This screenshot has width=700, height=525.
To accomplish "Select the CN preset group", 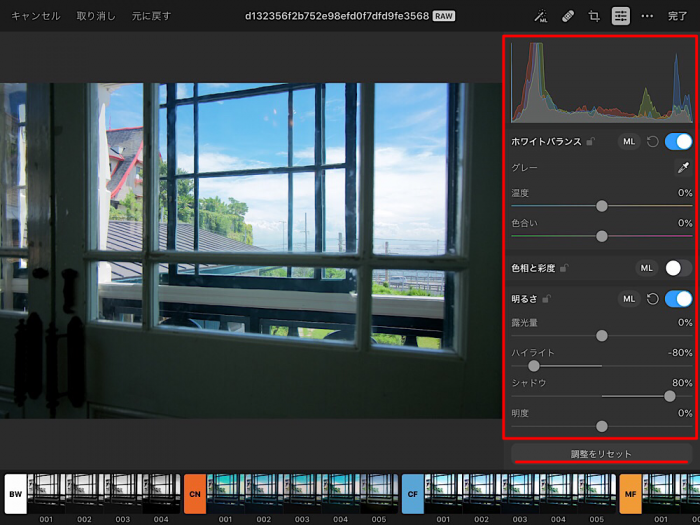I will [x=195, y=494].
